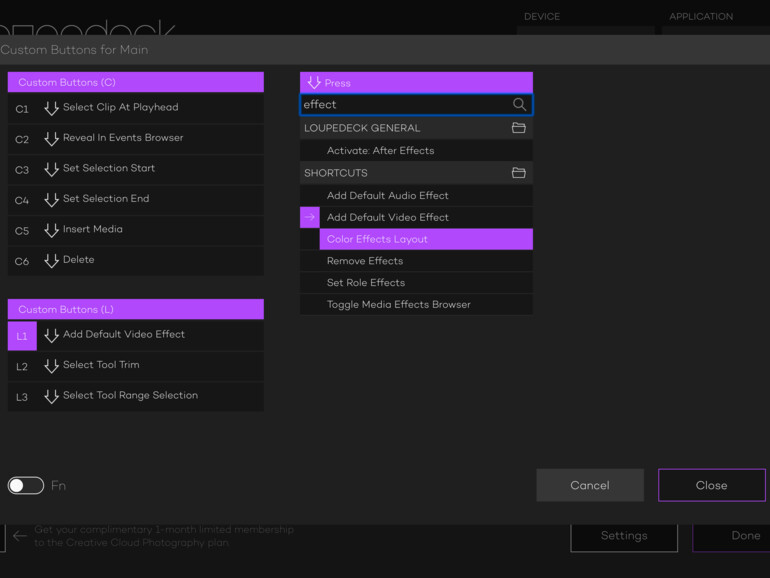Toggle the Fn switch

[x=26, y=485]
